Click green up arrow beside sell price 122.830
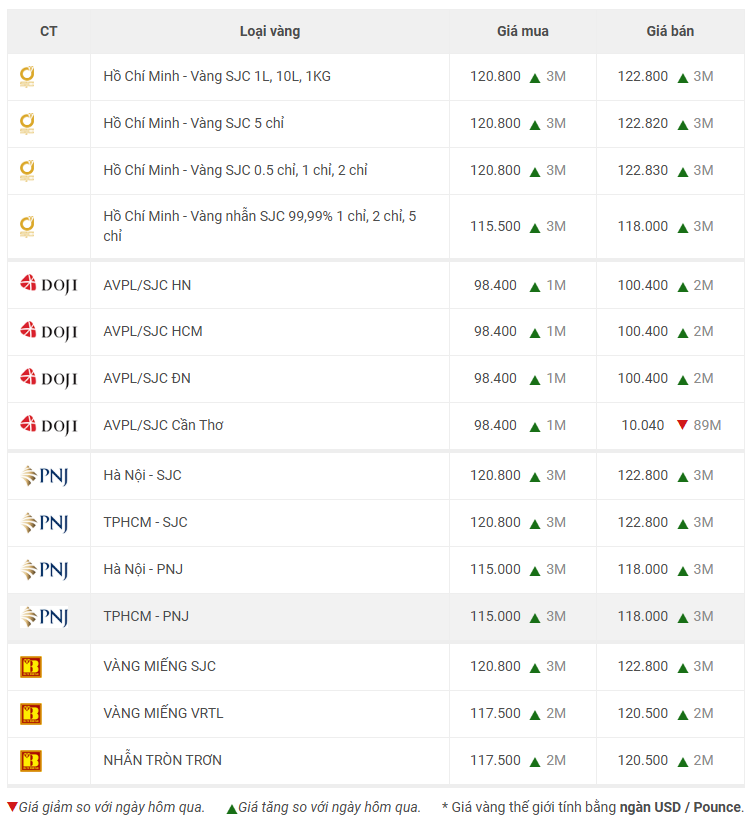The width and height of the screenshot is (754, 830). [683, 172]
